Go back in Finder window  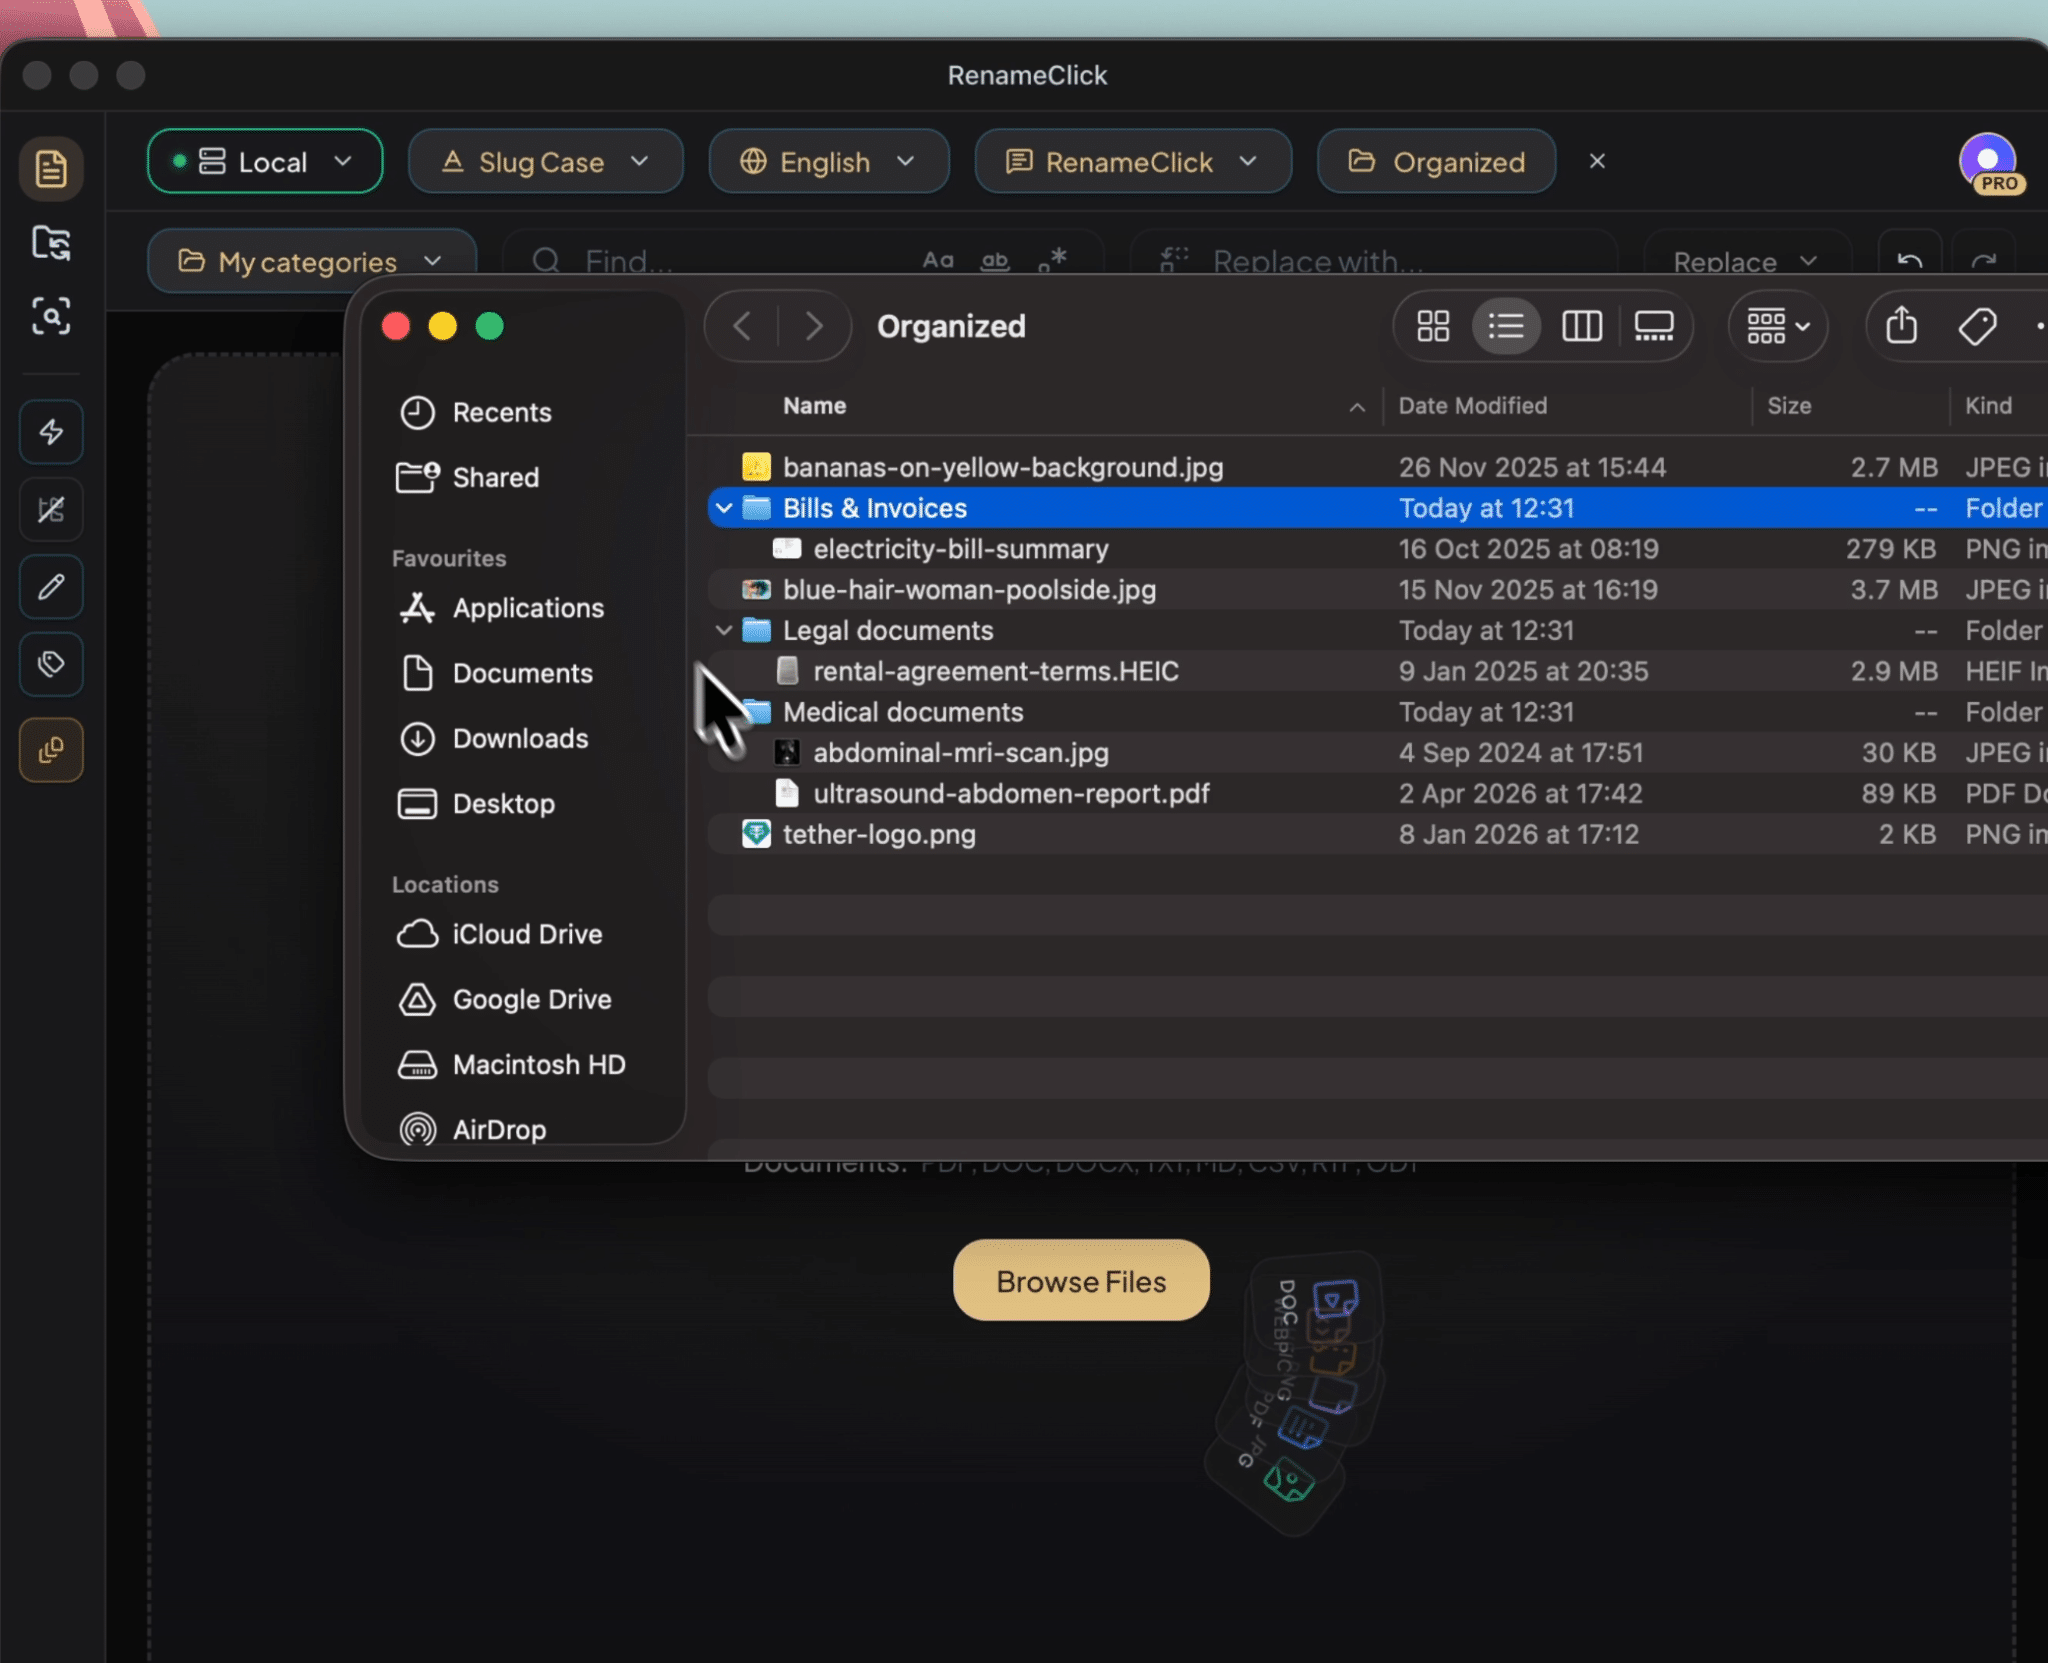742,326
